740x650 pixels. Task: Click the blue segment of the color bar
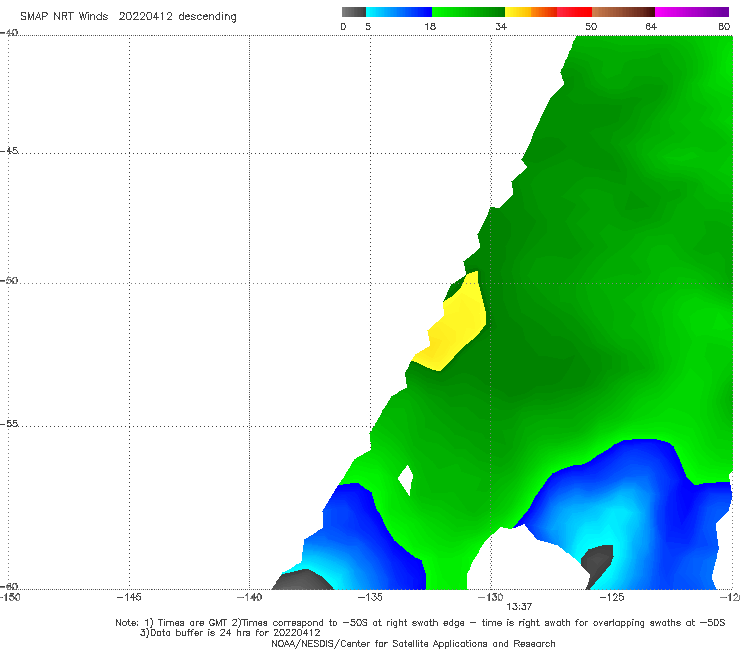point(399,12)
